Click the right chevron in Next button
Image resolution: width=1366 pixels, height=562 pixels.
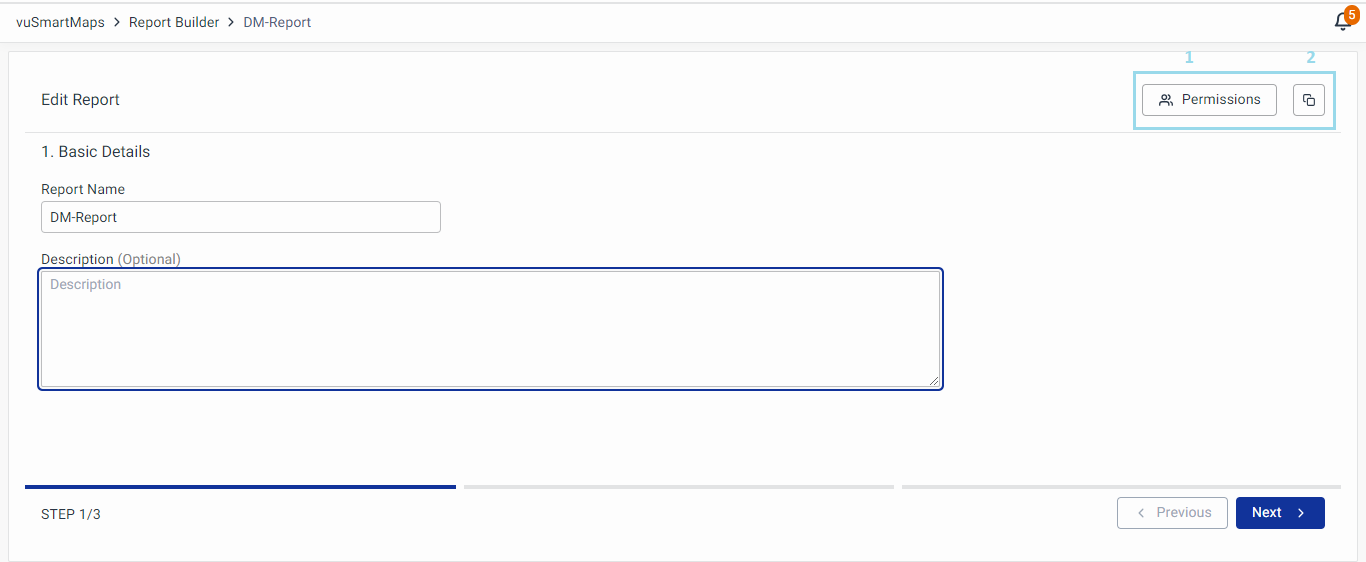[1301, 513]
